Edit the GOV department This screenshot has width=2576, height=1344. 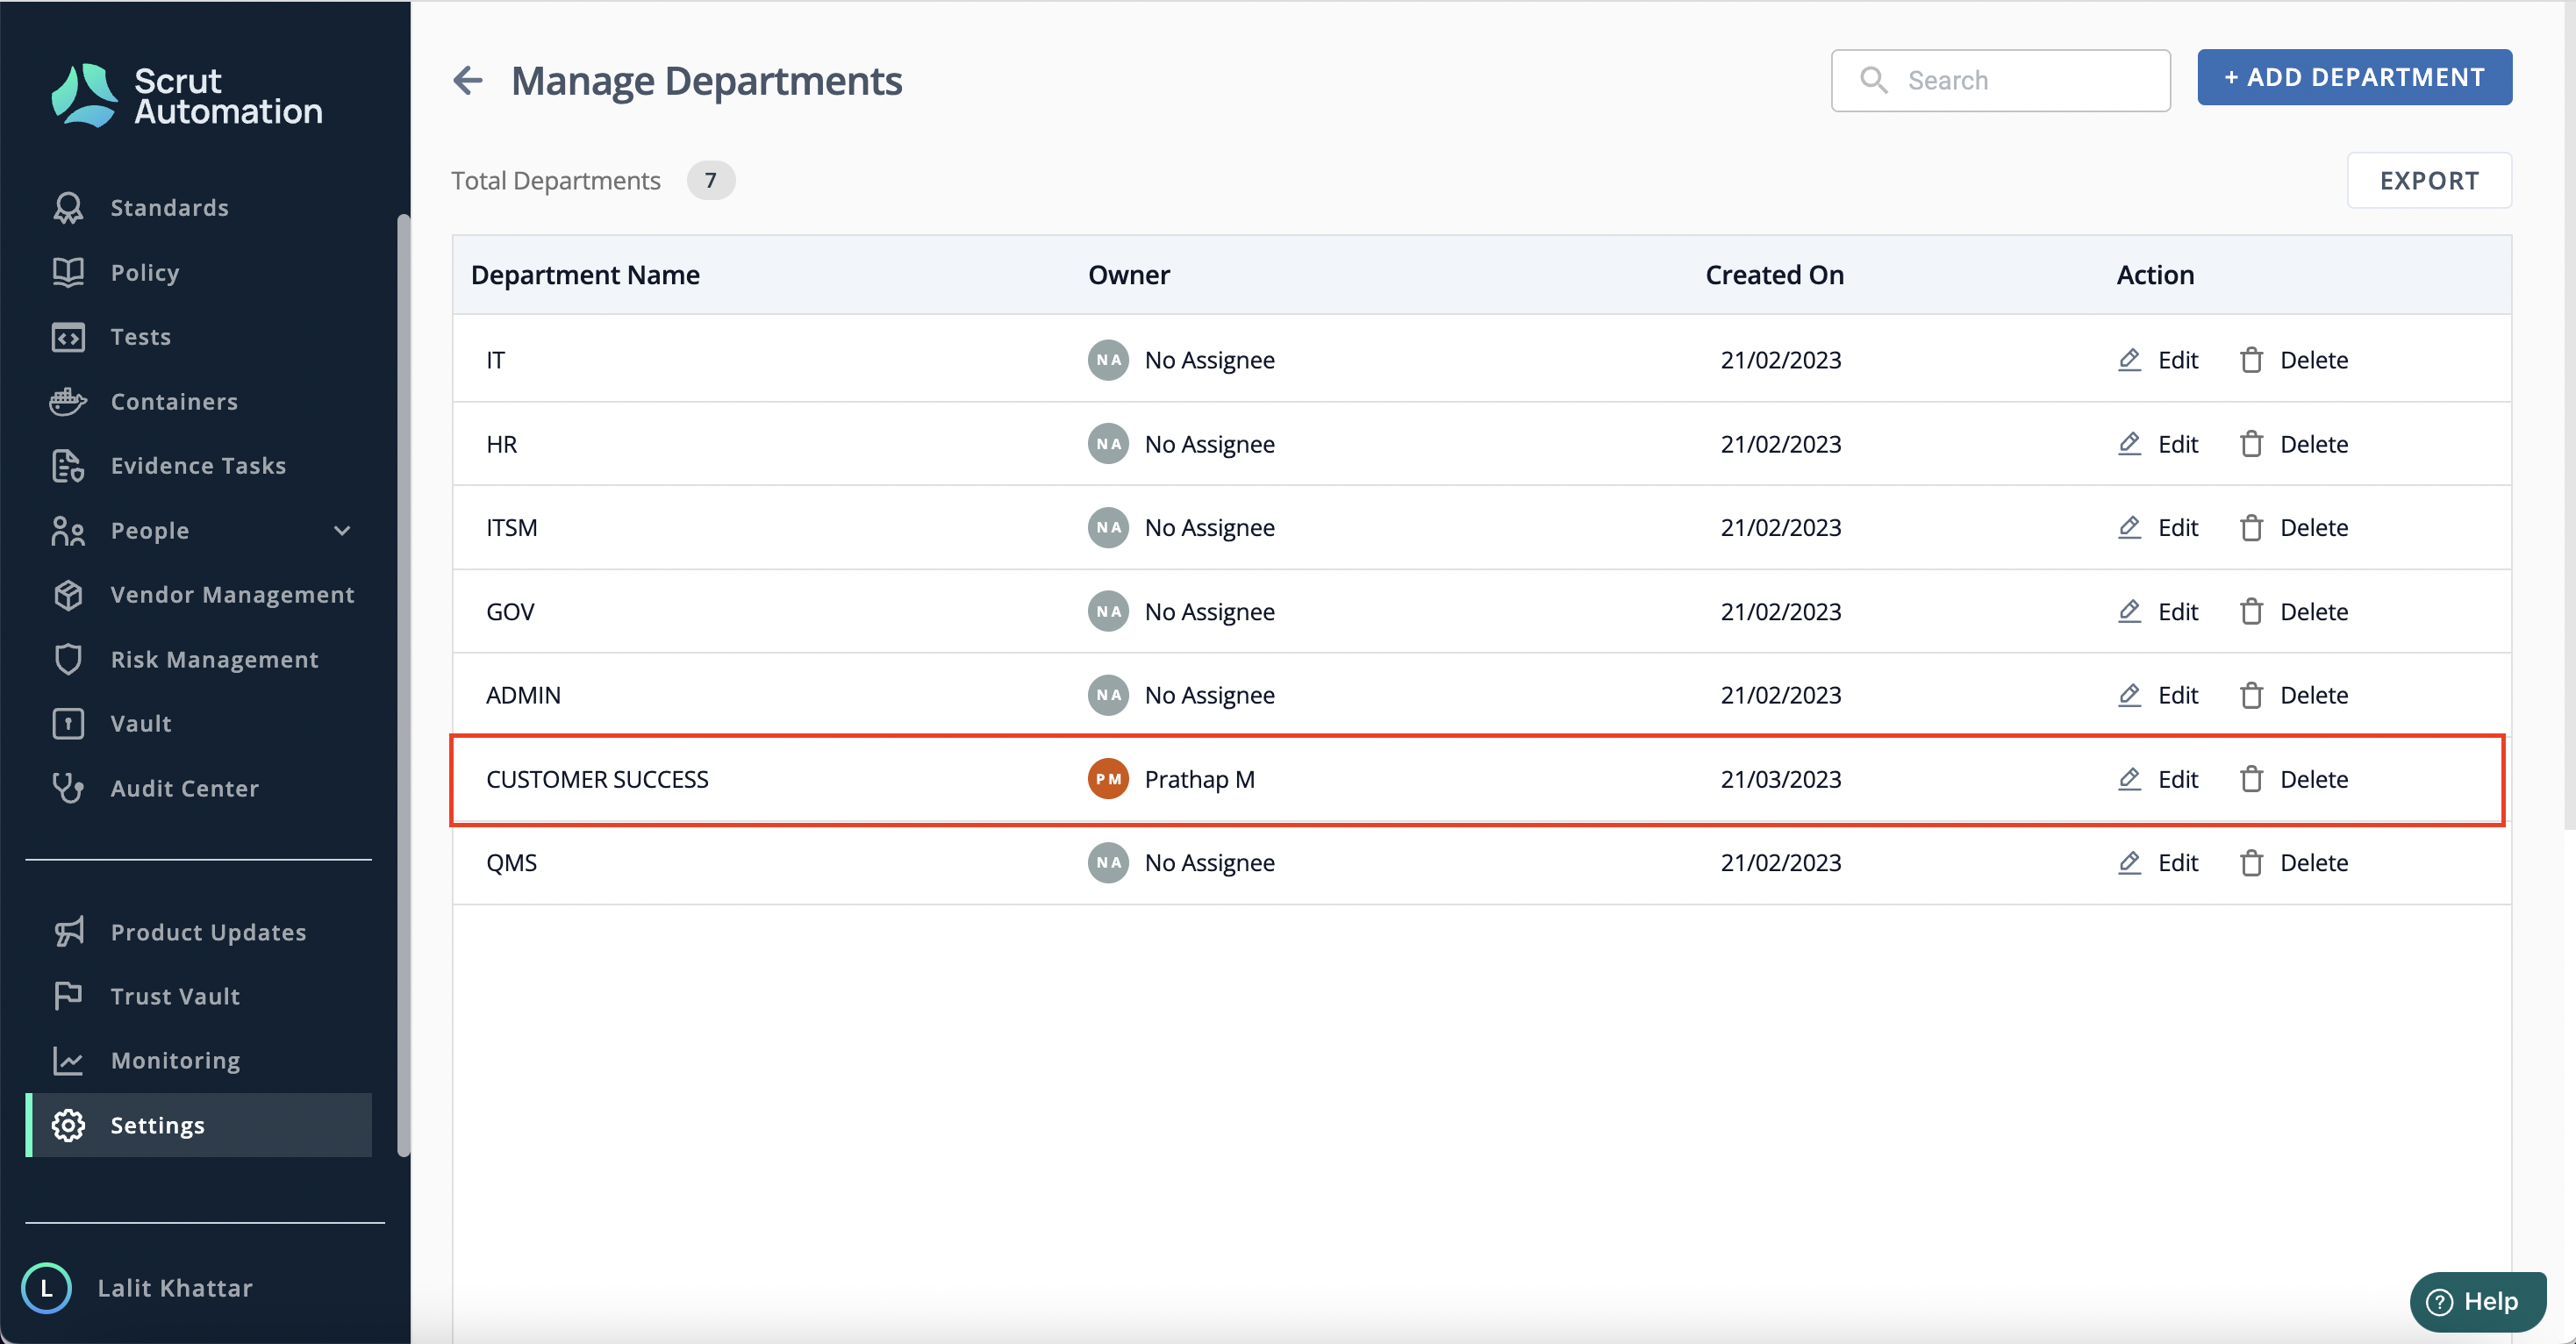2158,611
